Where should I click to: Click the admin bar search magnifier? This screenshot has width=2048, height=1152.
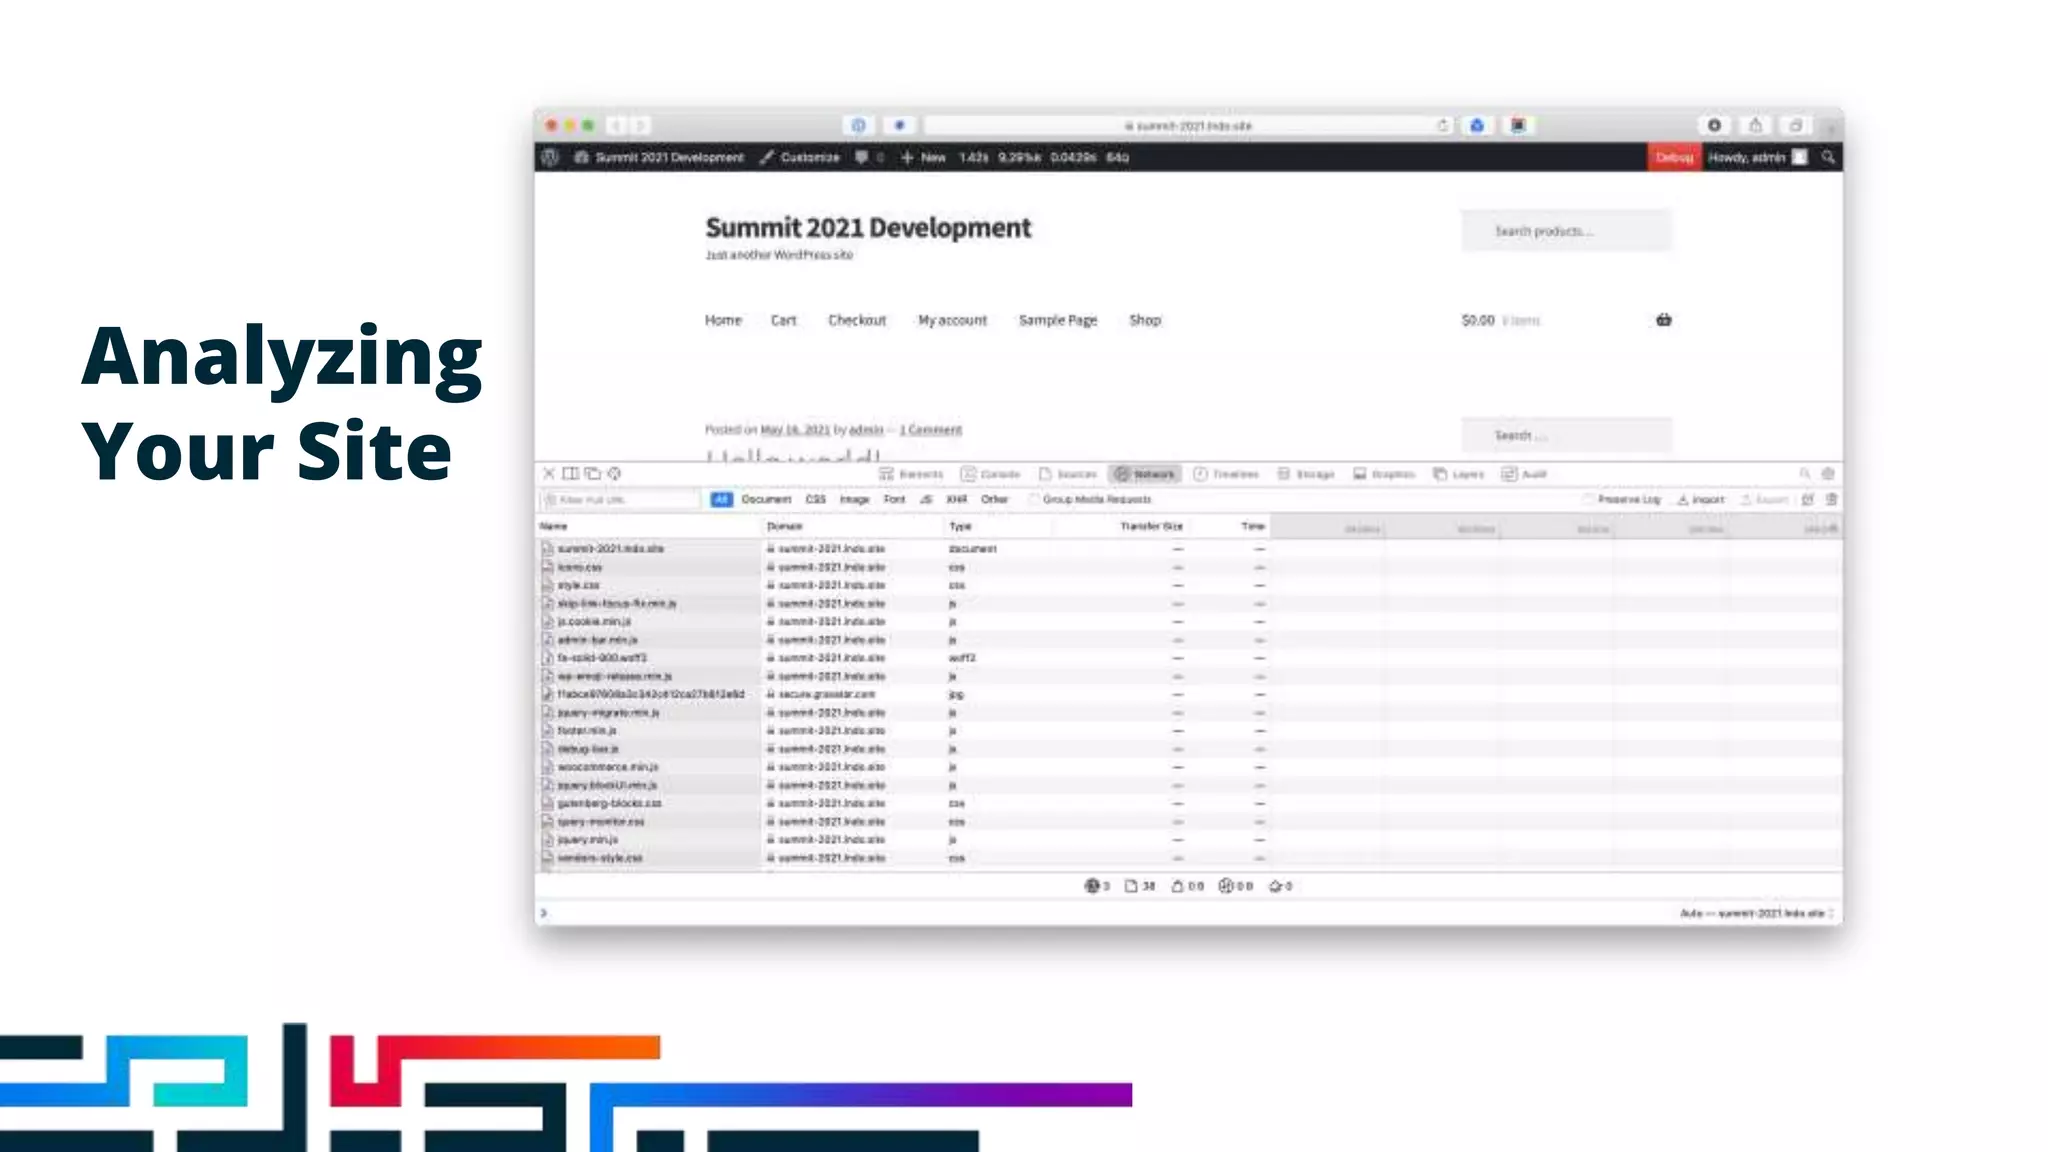[x=1828, y=157]
